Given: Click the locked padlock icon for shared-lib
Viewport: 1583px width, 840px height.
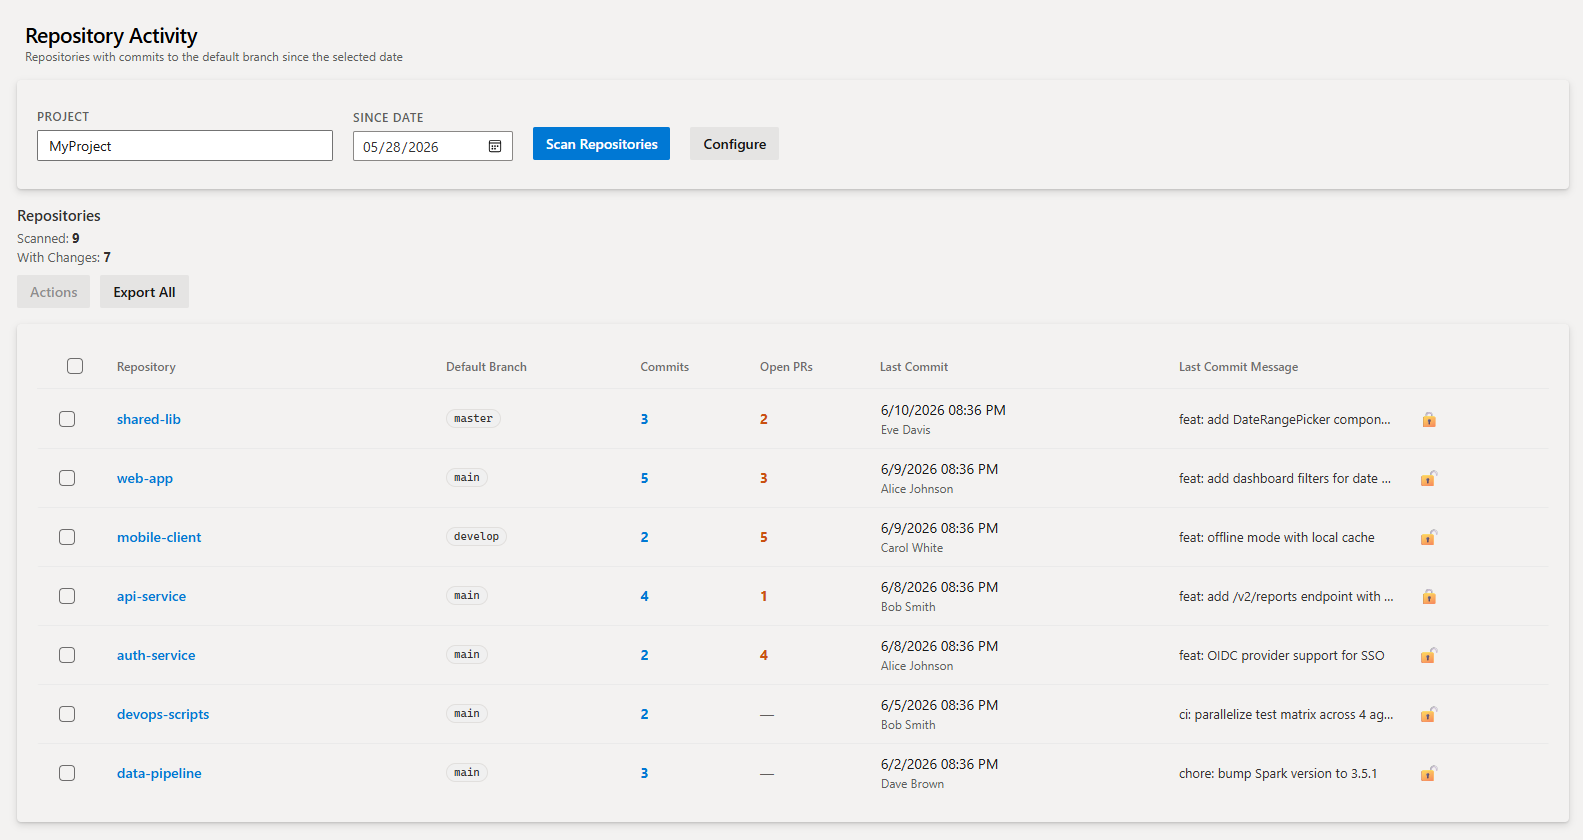Looking at the screenshot, I should tap(1429, 419).
